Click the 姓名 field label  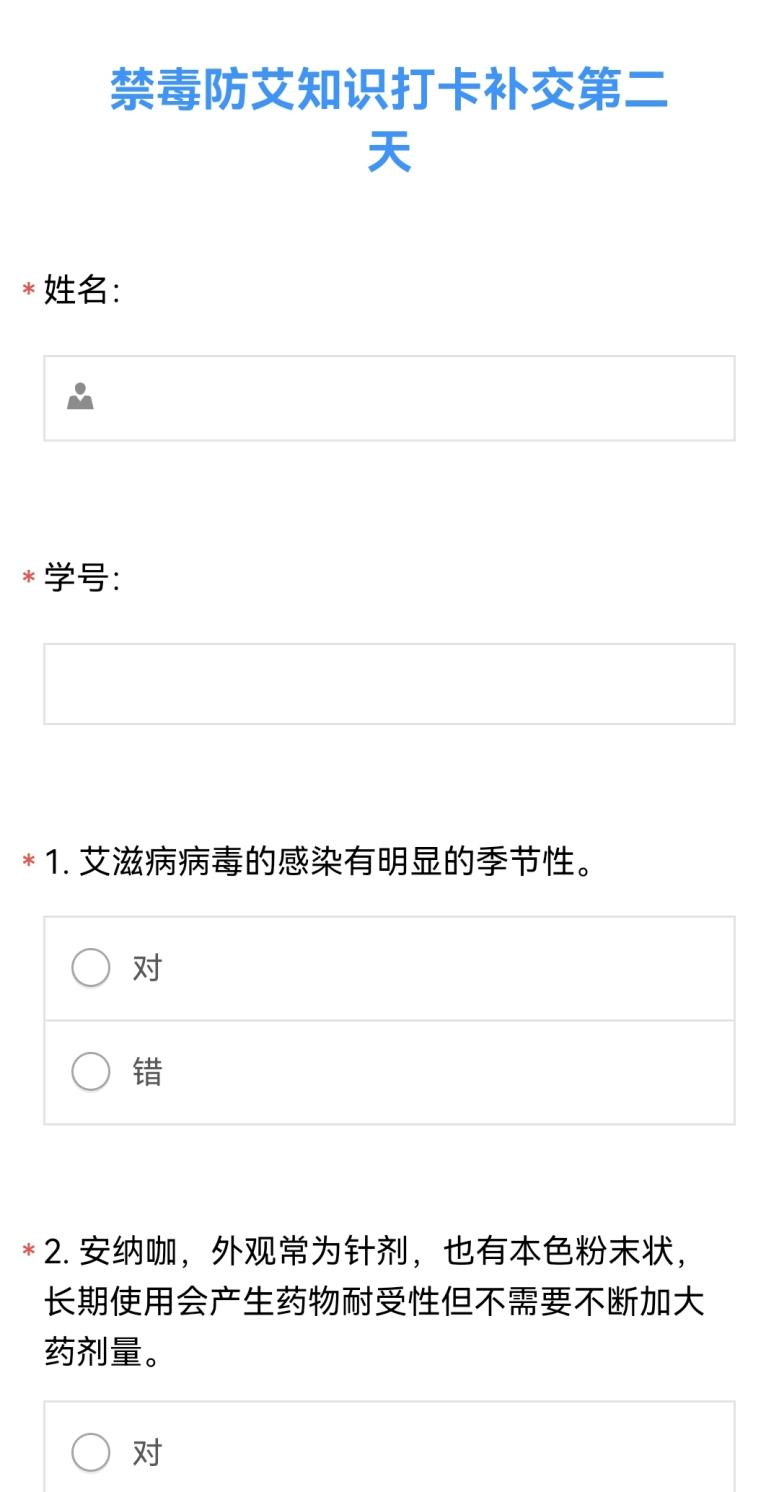tap(80, 291)
